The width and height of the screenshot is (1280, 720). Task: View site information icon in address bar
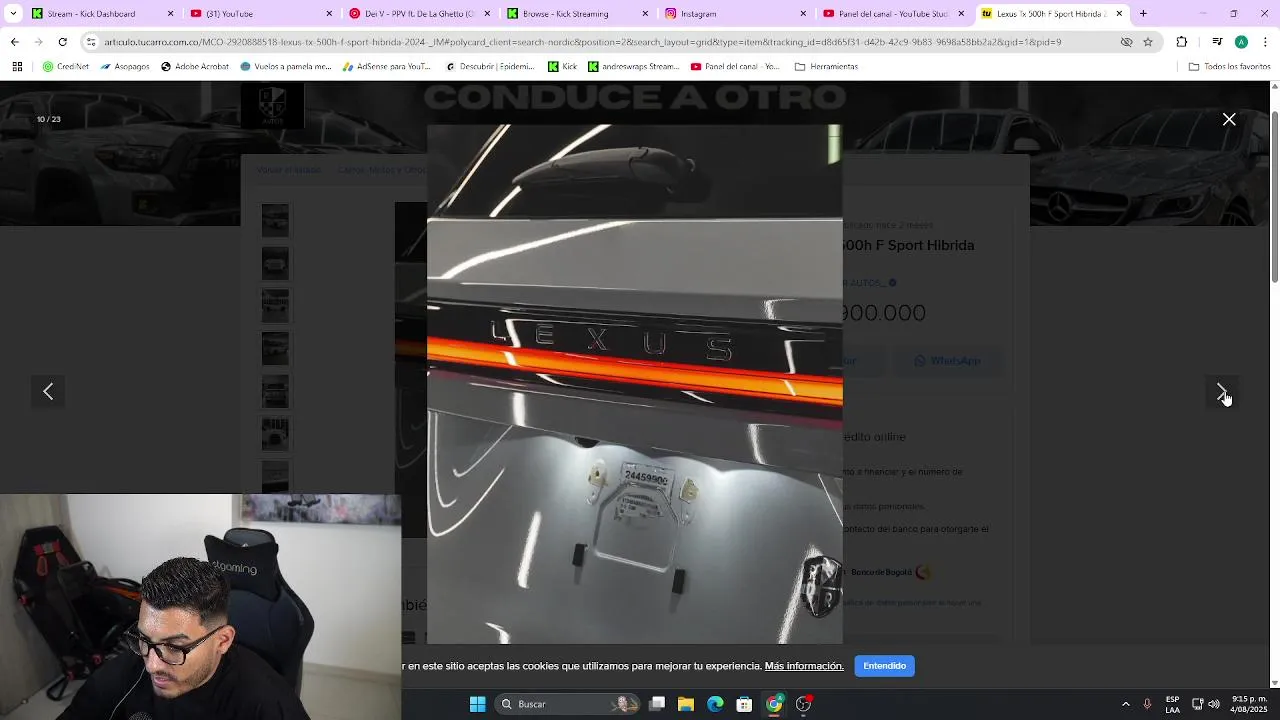[x=91, y=42]
